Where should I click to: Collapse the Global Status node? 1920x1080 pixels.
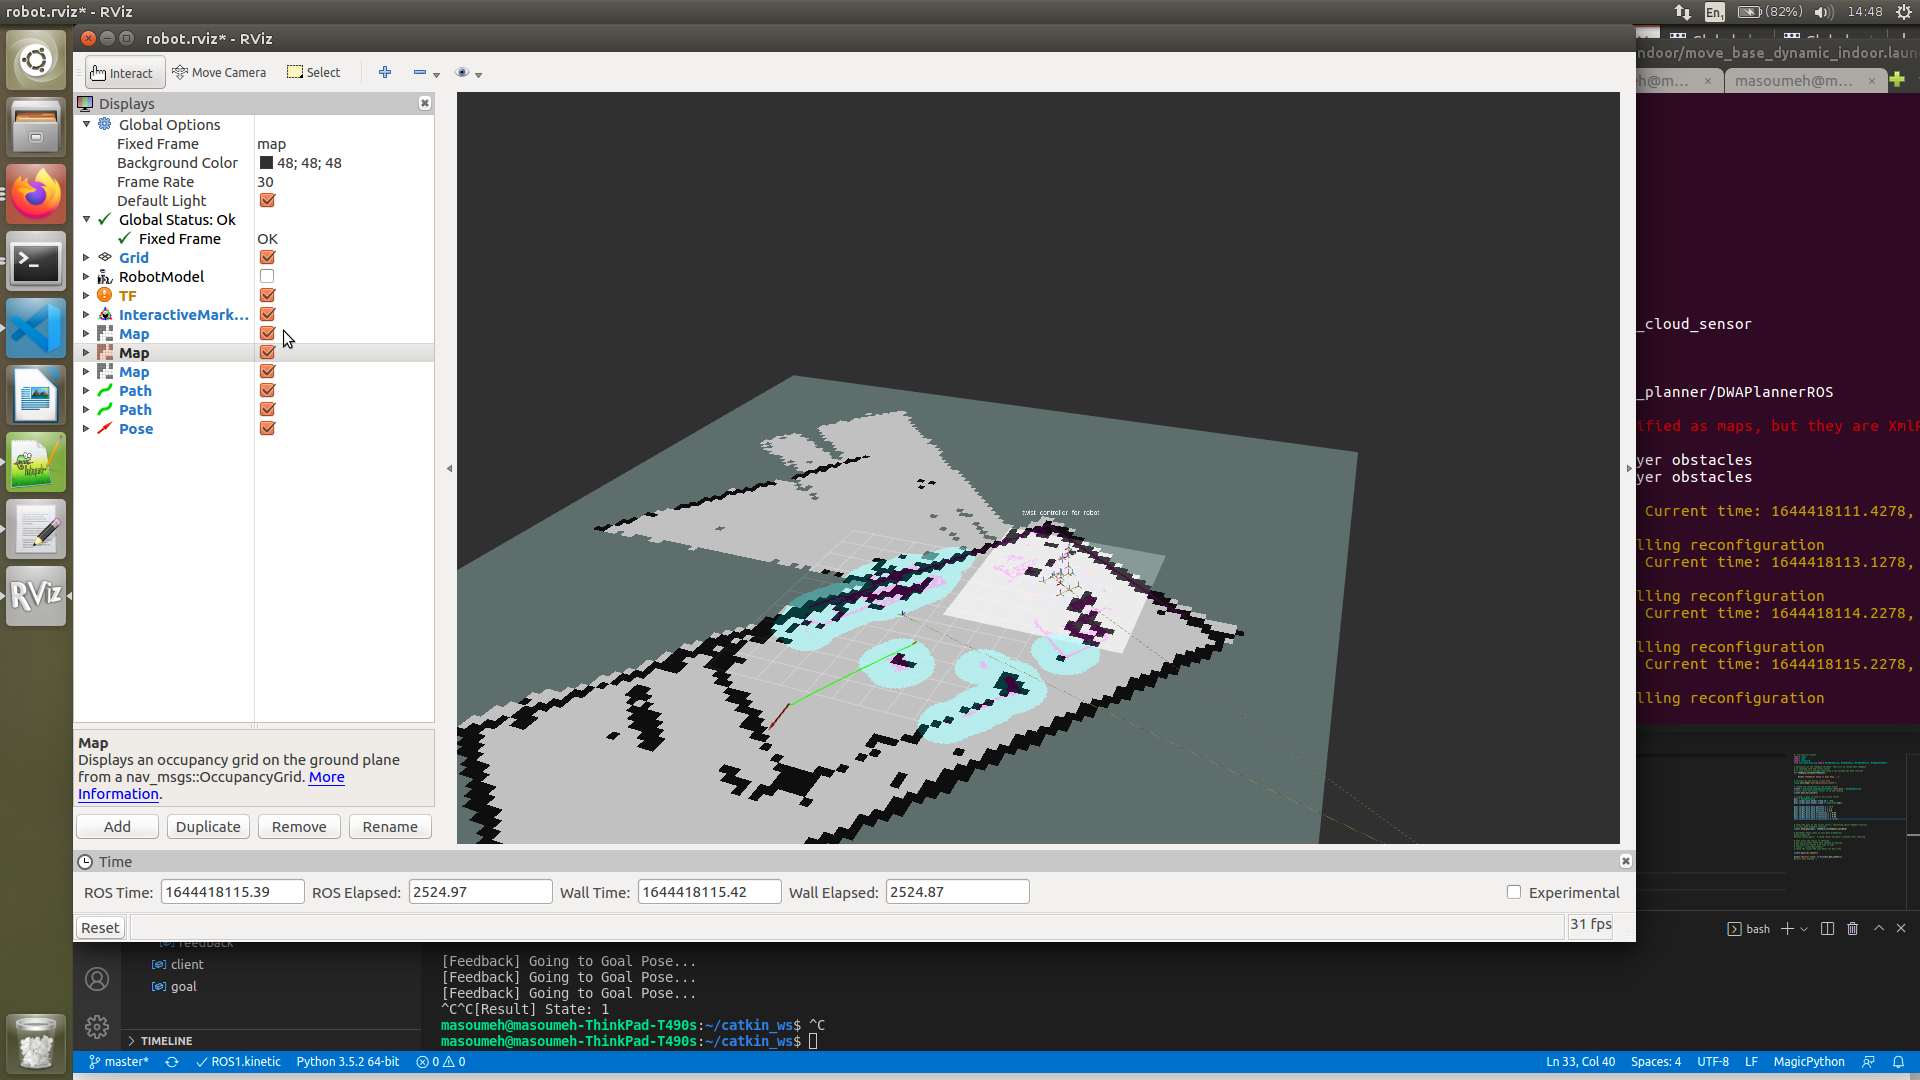click(x=87, y=219)
